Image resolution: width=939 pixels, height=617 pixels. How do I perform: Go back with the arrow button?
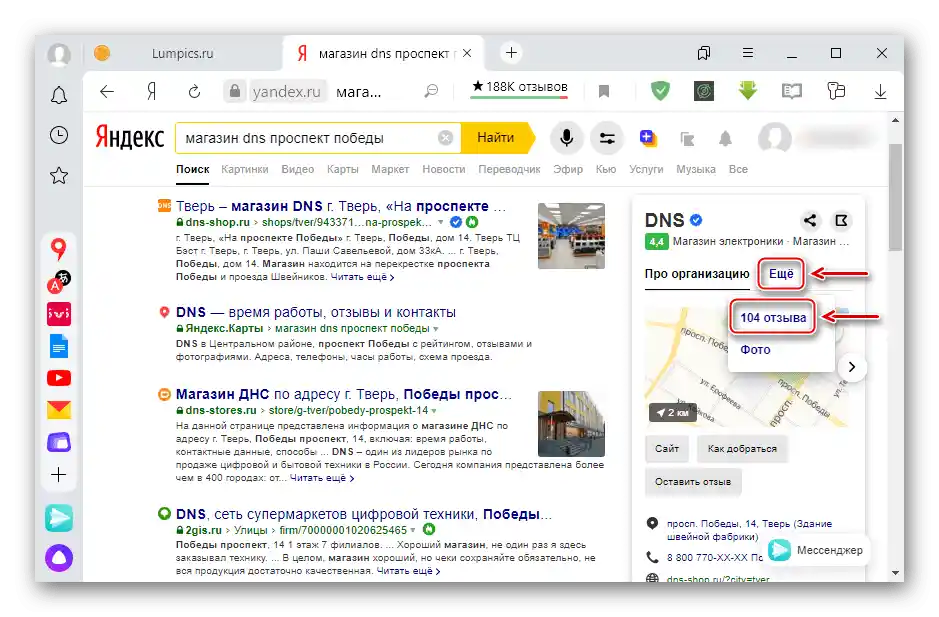click(x=107, y=92)
